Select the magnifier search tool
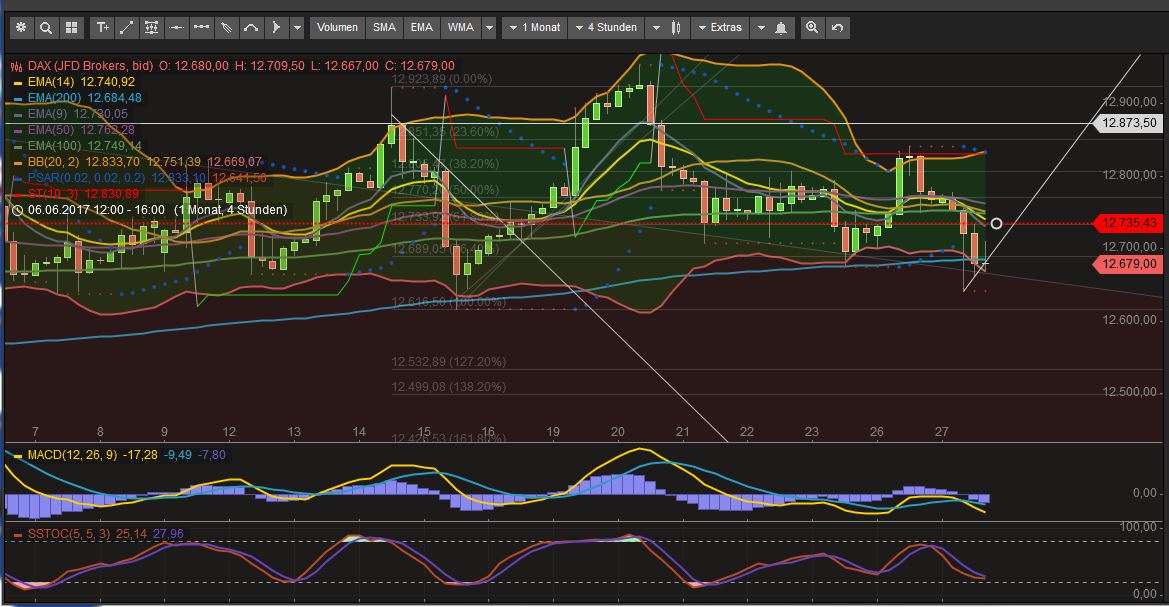 46,28
